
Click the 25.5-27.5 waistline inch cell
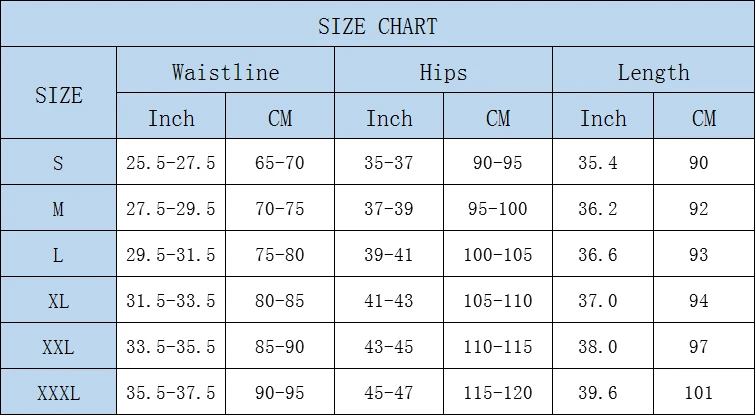pos(171,162)
